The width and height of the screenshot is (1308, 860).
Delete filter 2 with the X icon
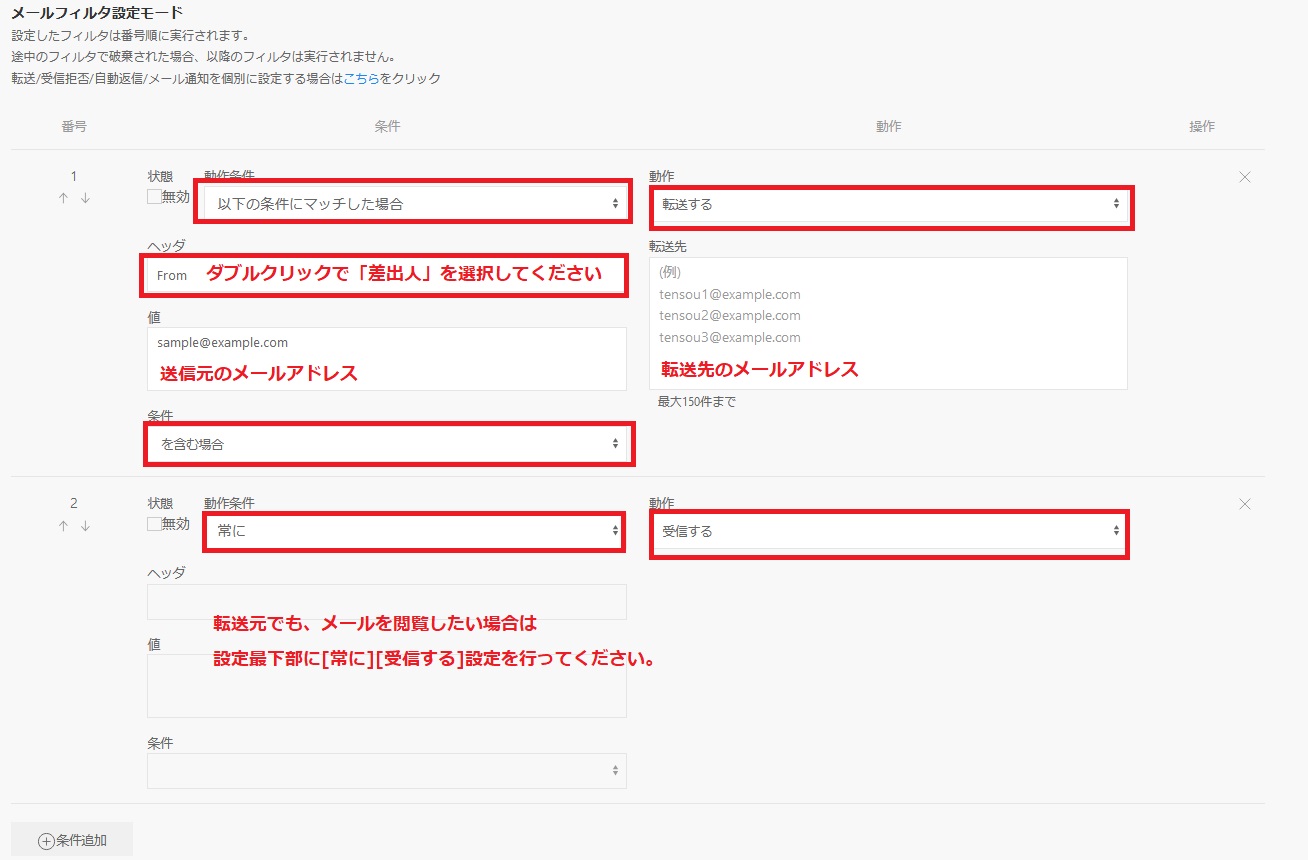click(x=1245, y=505)
